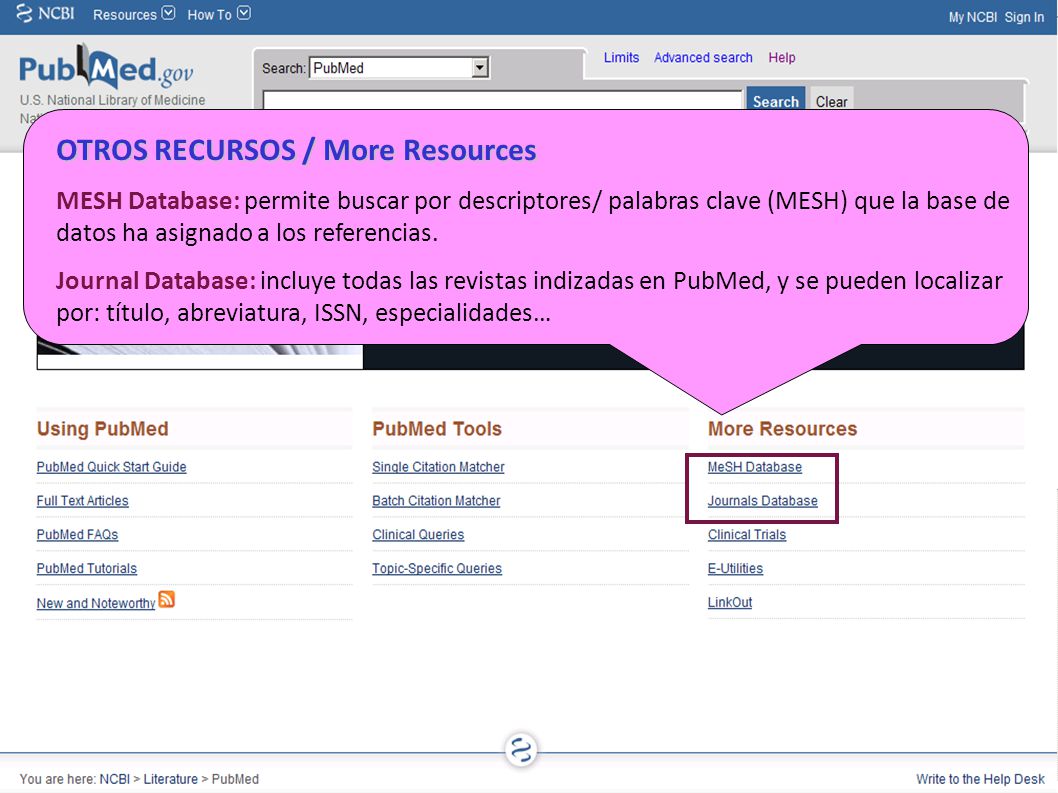Open the Resources dropdown menu
Screen dimensions: 1058x793
134,14
